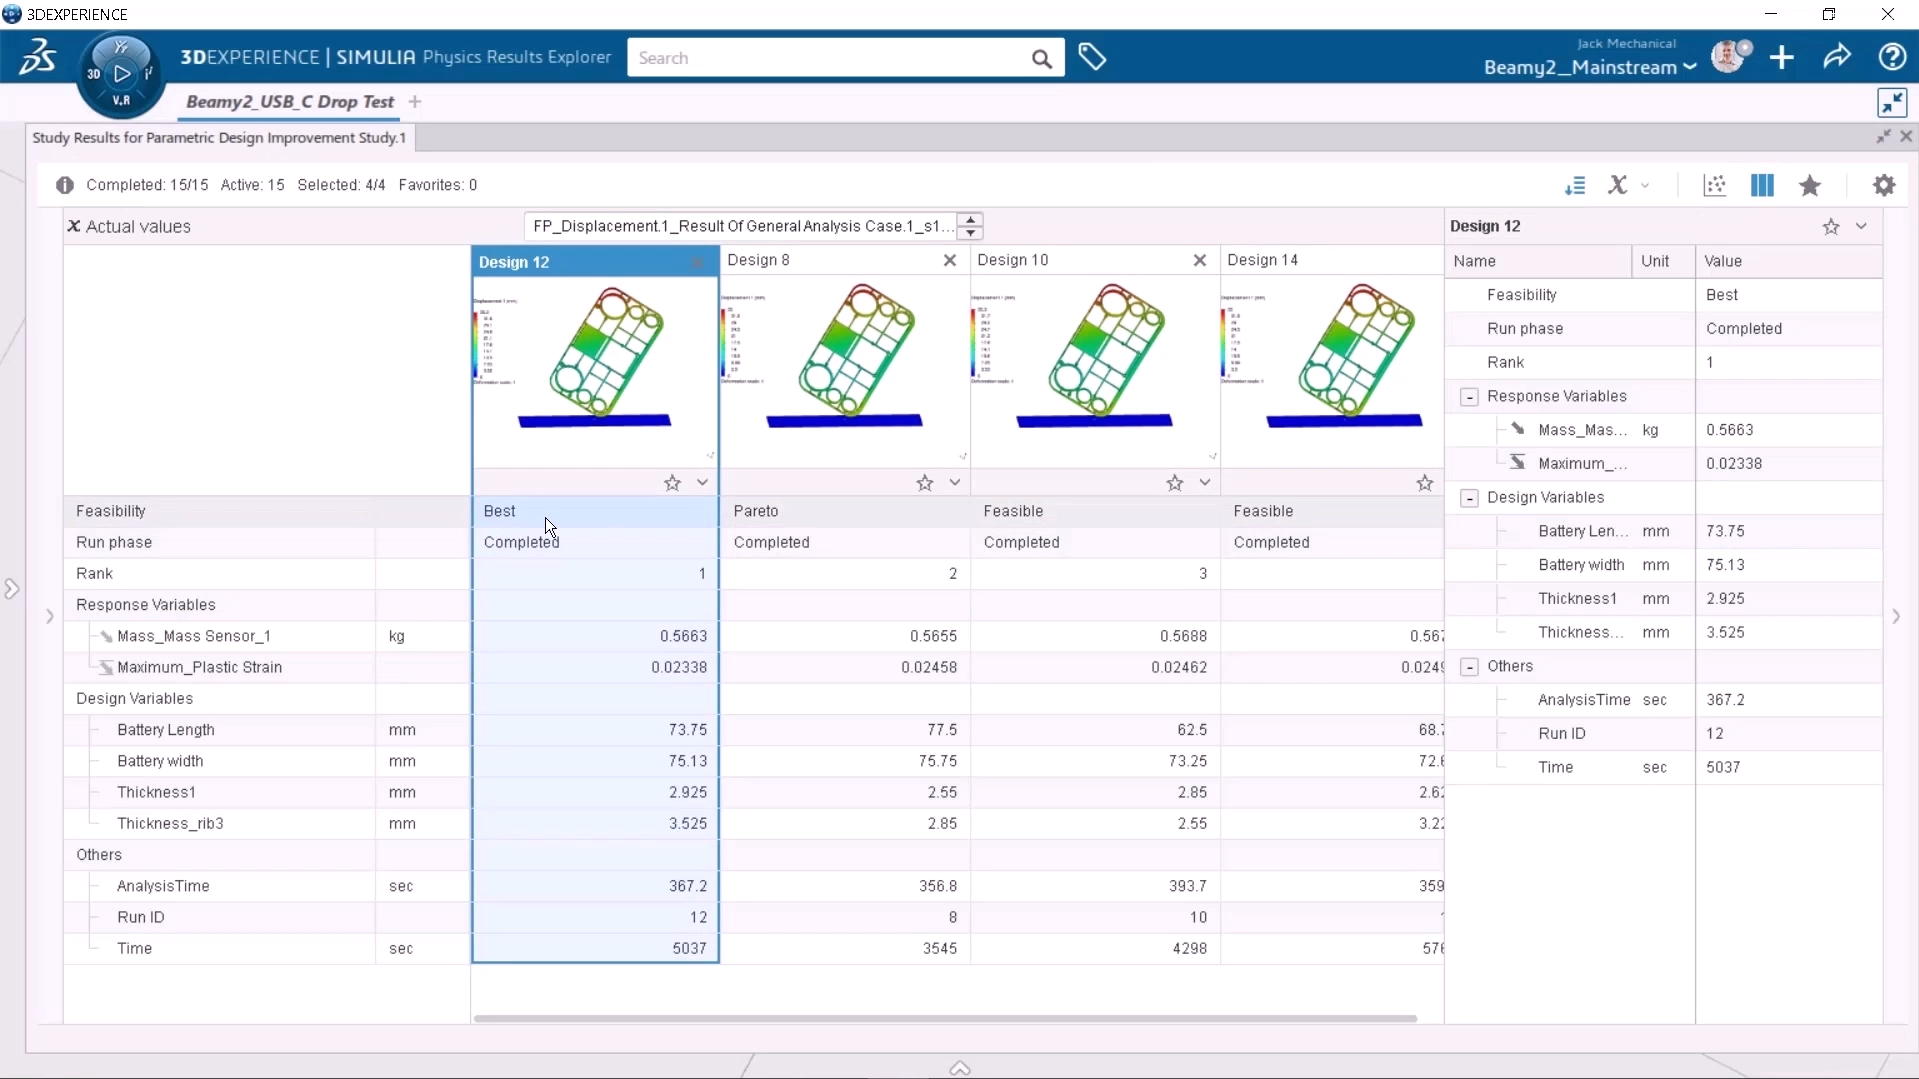This screenshot has height=1079, width=1919.
Task: Select the Study Results panel tab
Action: [x=219, y=137]
